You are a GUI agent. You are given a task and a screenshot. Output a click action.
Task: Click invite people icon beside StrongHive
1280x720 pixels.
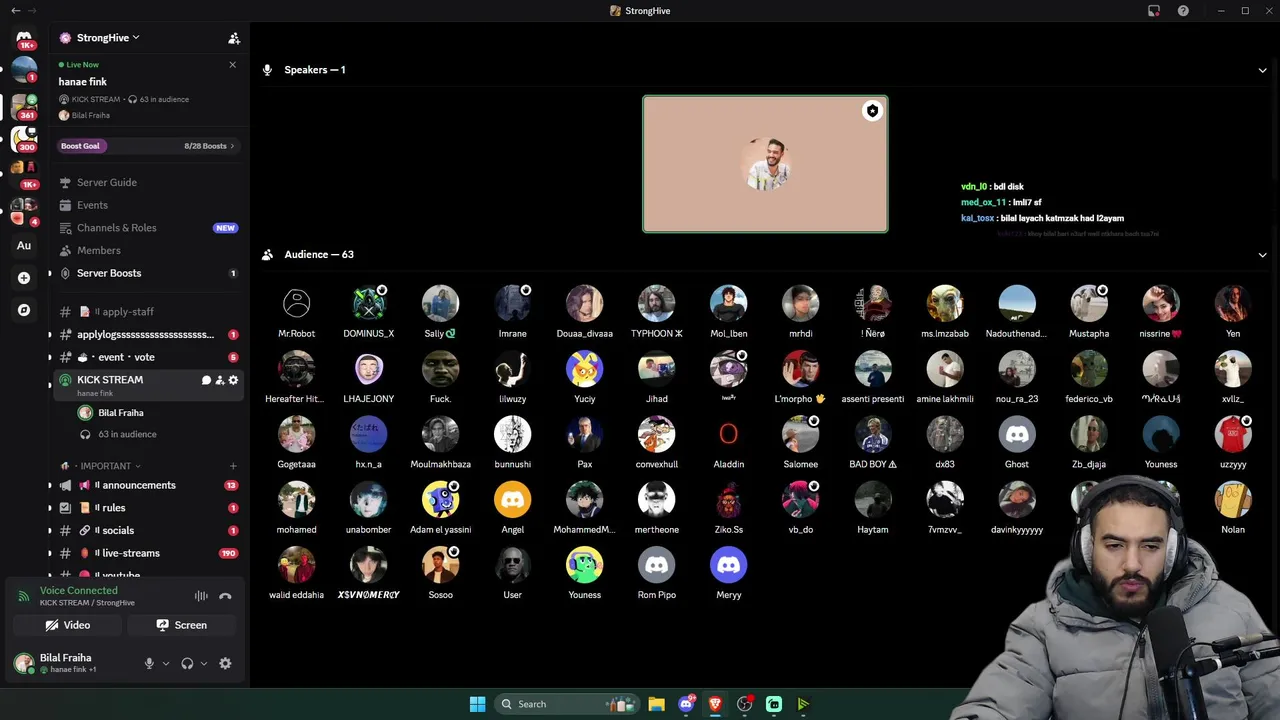(234, 38)
